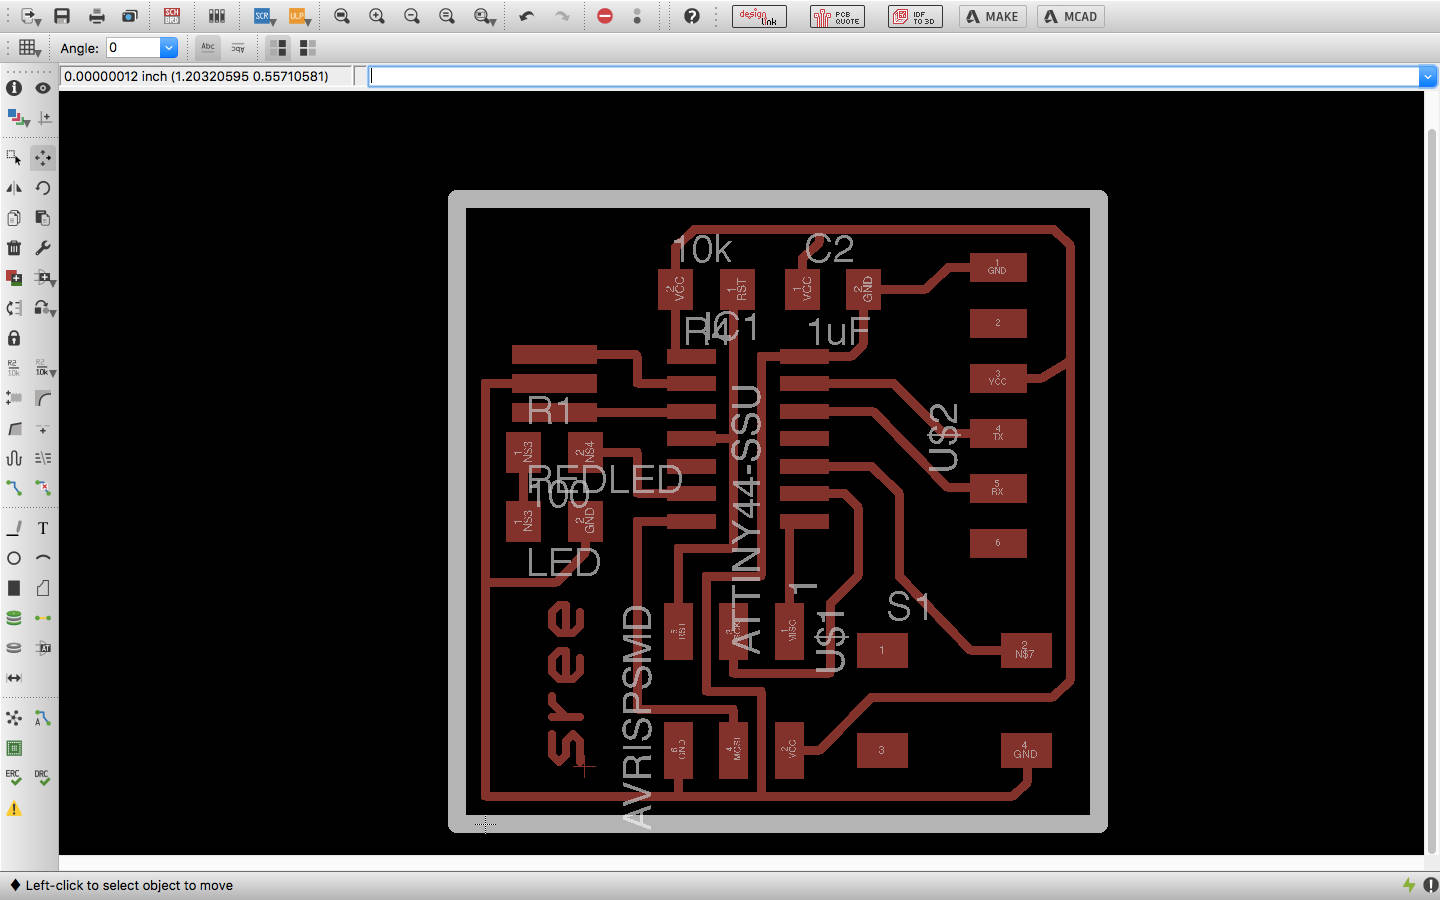The width and height of the screenshot is (1440, 900).
Task: Select the Polygon tool
Action: click(x=43, y=588)
